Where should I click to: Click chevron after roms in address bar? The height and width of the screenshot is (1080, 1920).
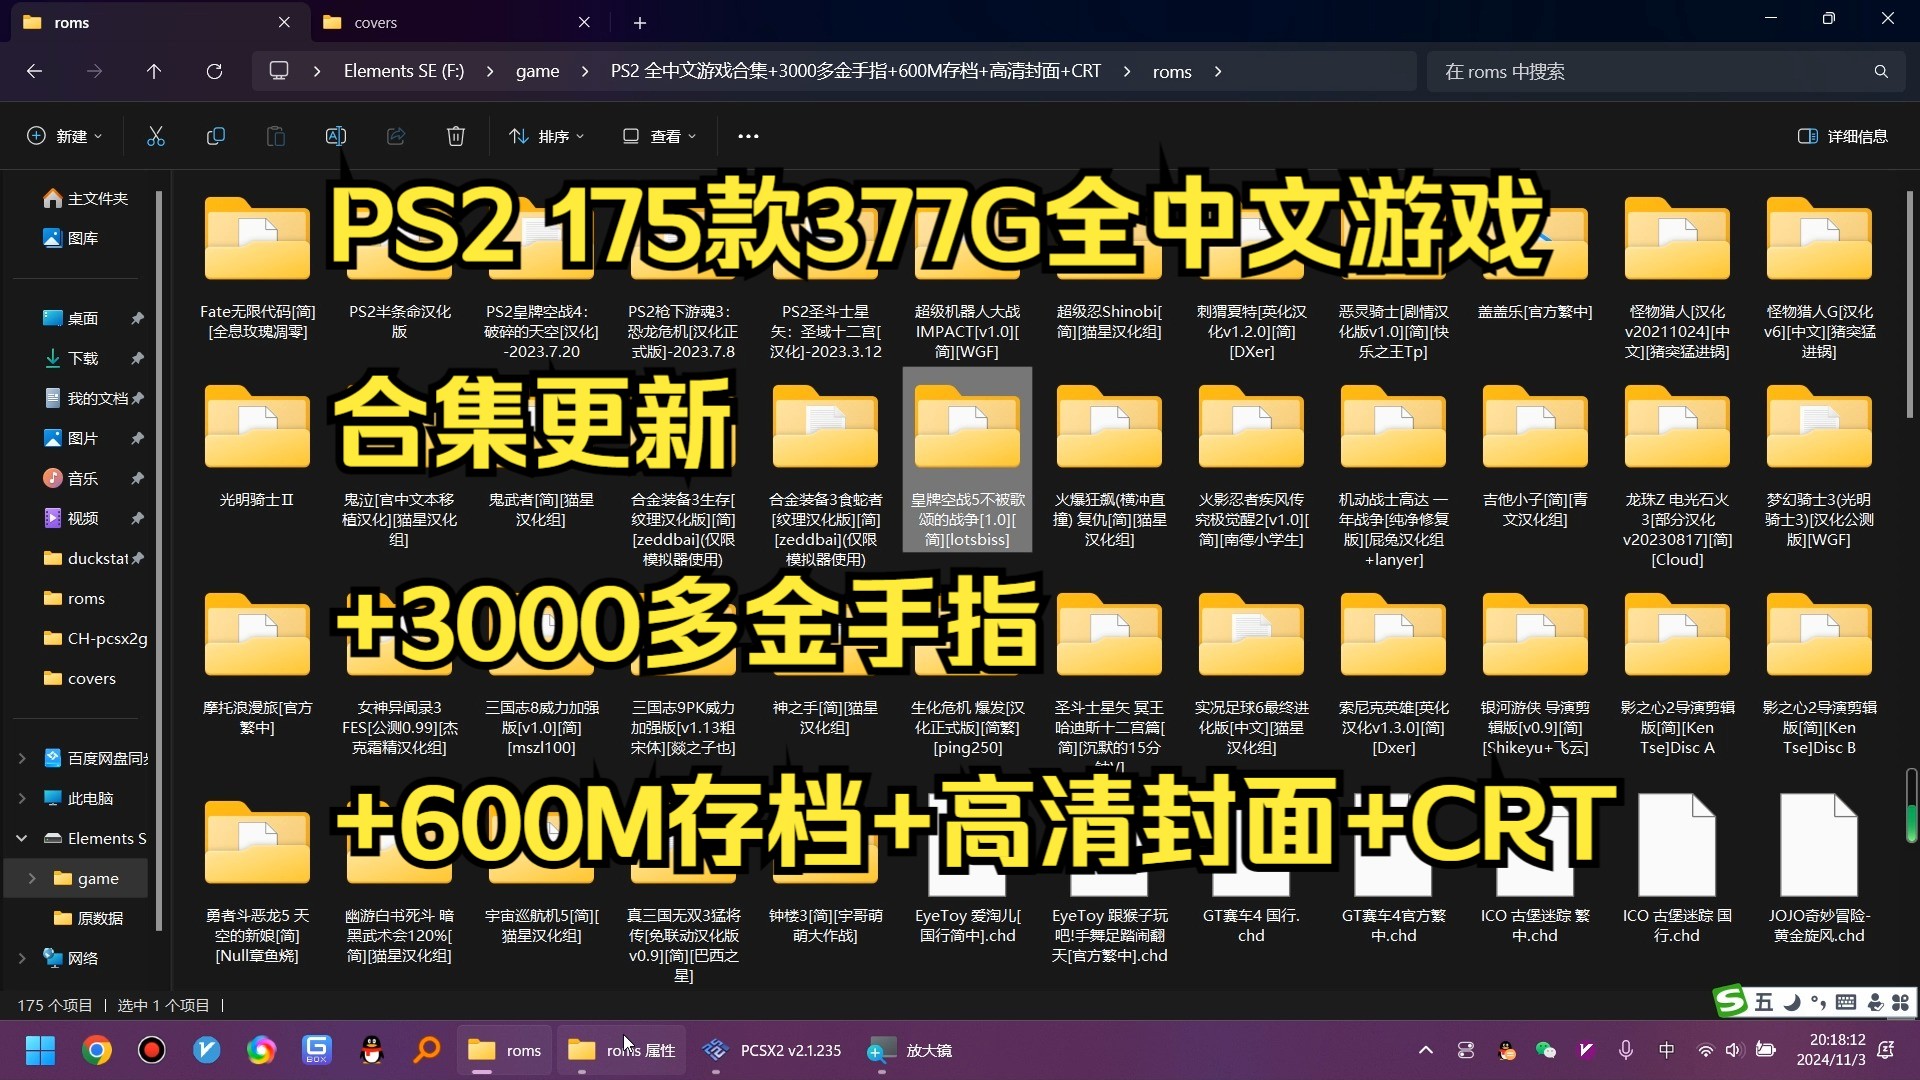tap(1218, 71)
